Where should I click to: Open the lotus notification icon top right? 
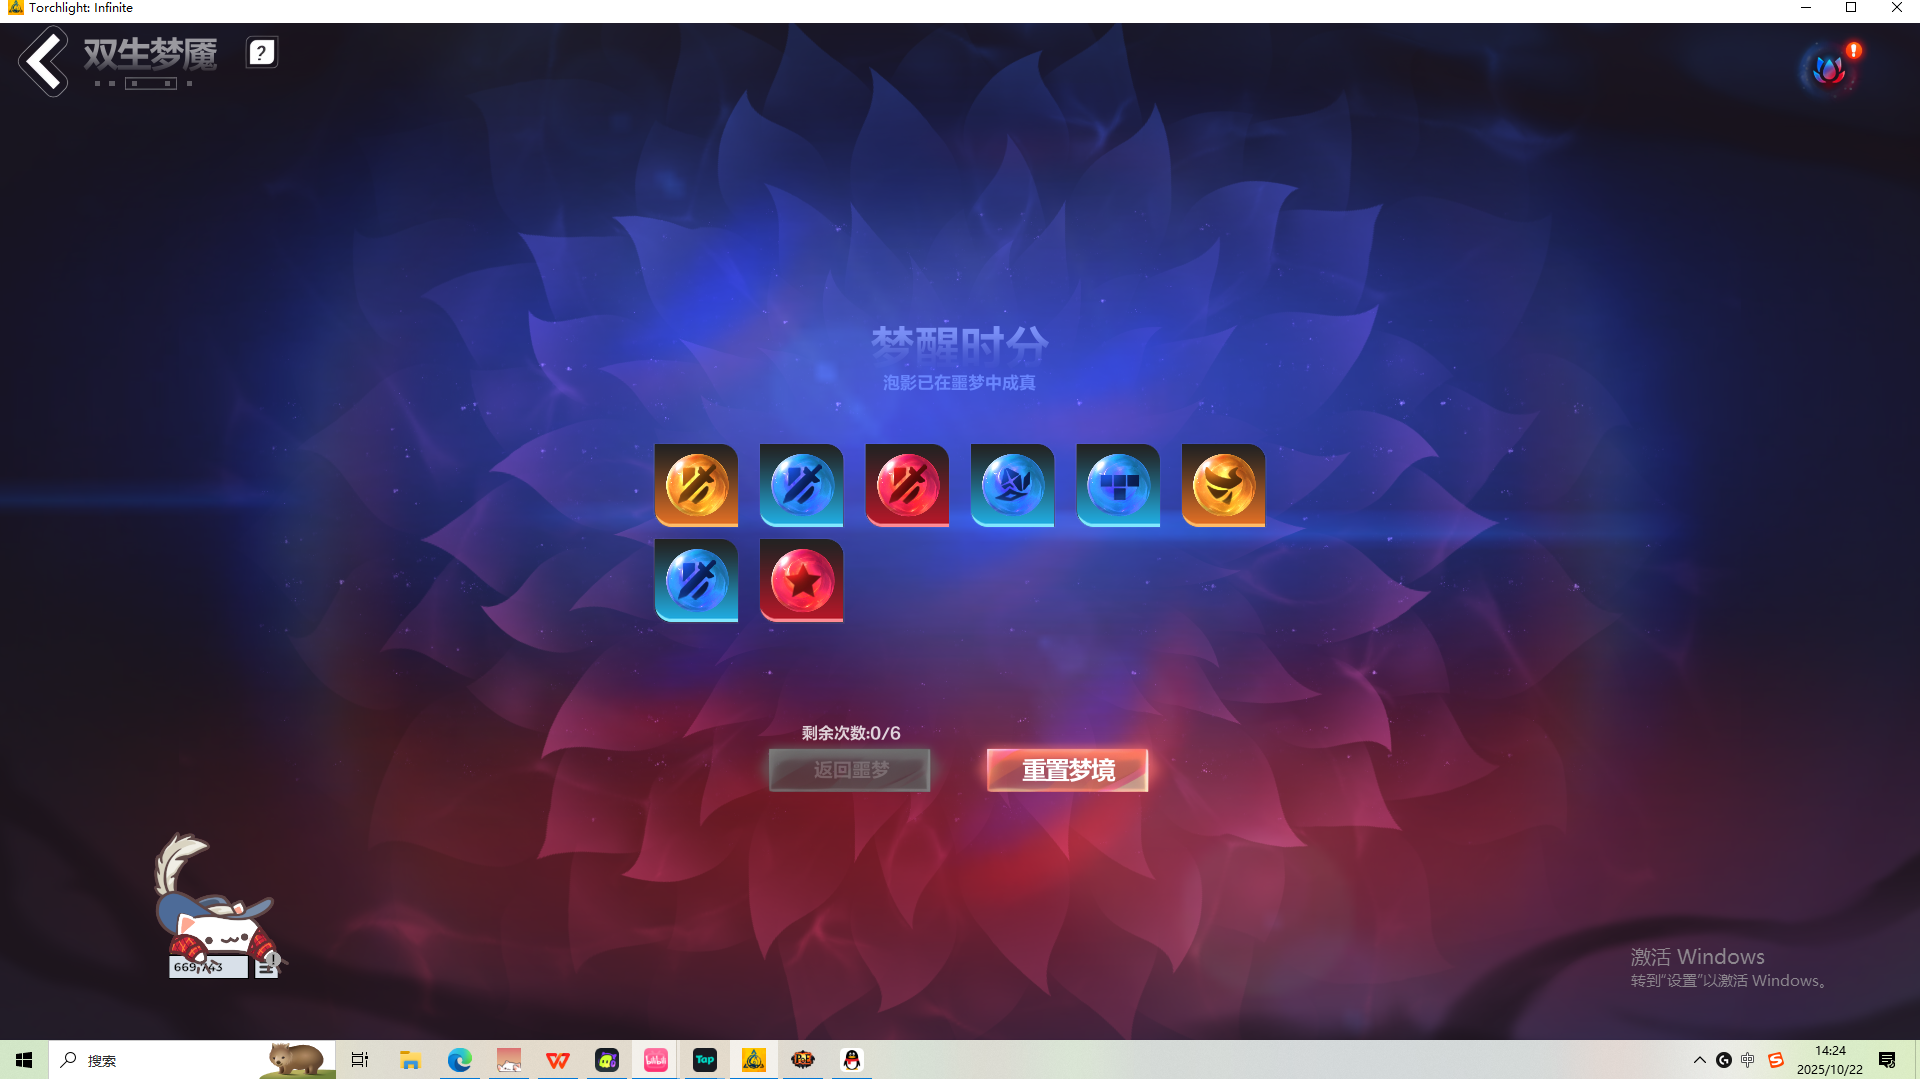click(1829, 70)
